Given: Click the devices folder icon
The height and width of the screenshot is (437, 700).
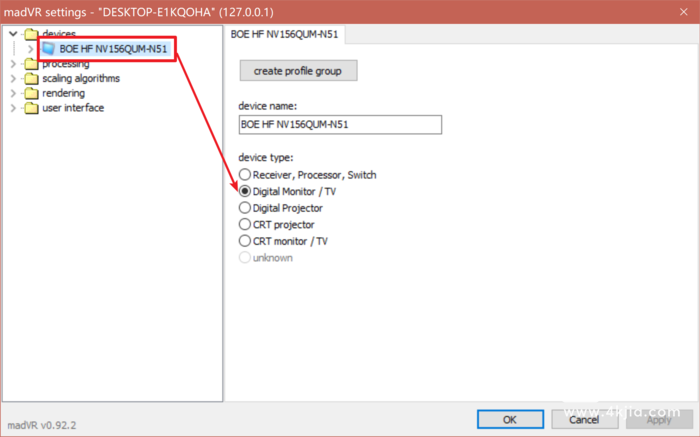Looking at the screenshot, I should pyautogui.click(x=31, y=34).
